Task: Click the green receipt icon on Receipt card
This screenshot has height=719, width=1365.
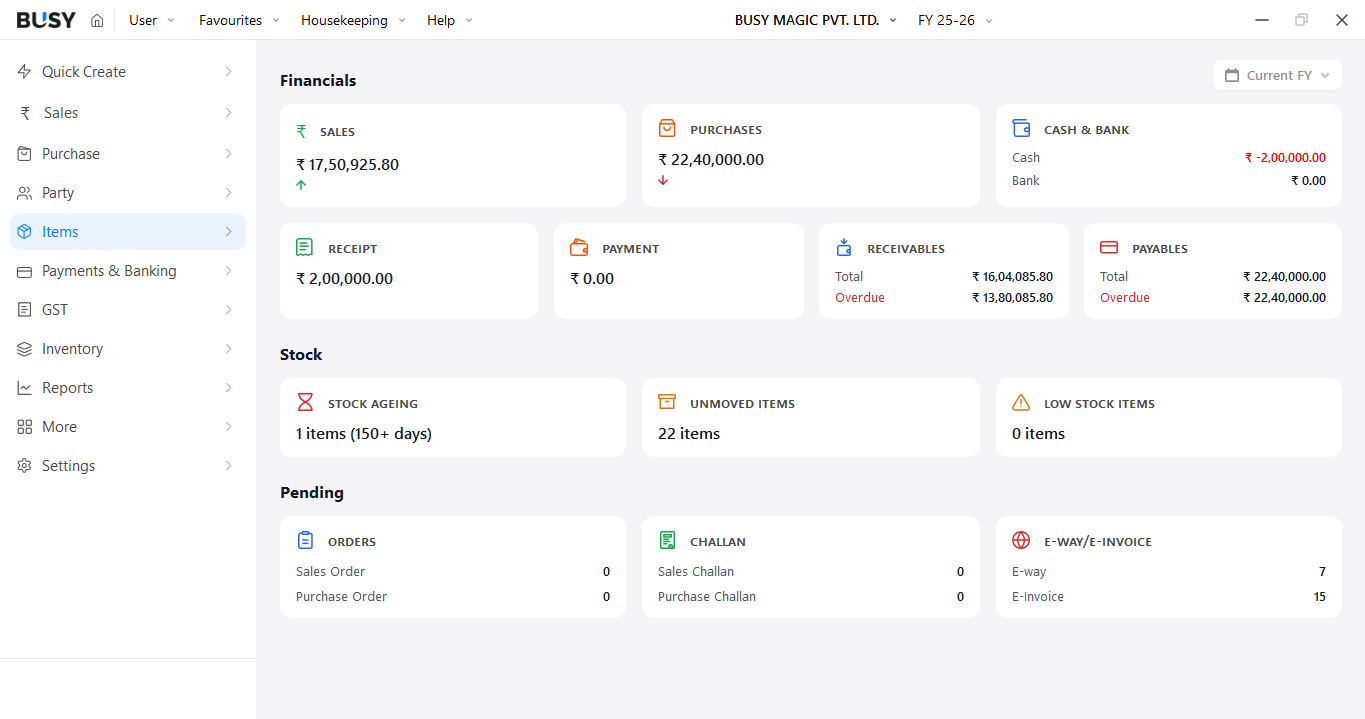Action: click(305, 248)
